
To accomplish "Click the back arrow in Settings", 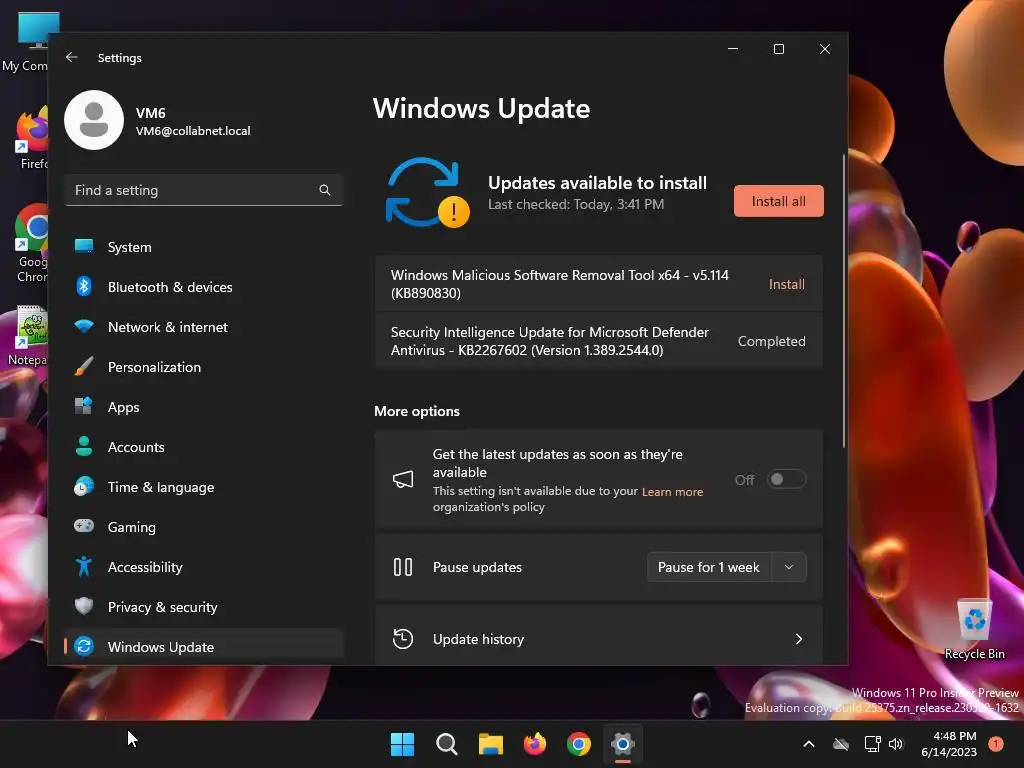I will click(x=72, y=57).
